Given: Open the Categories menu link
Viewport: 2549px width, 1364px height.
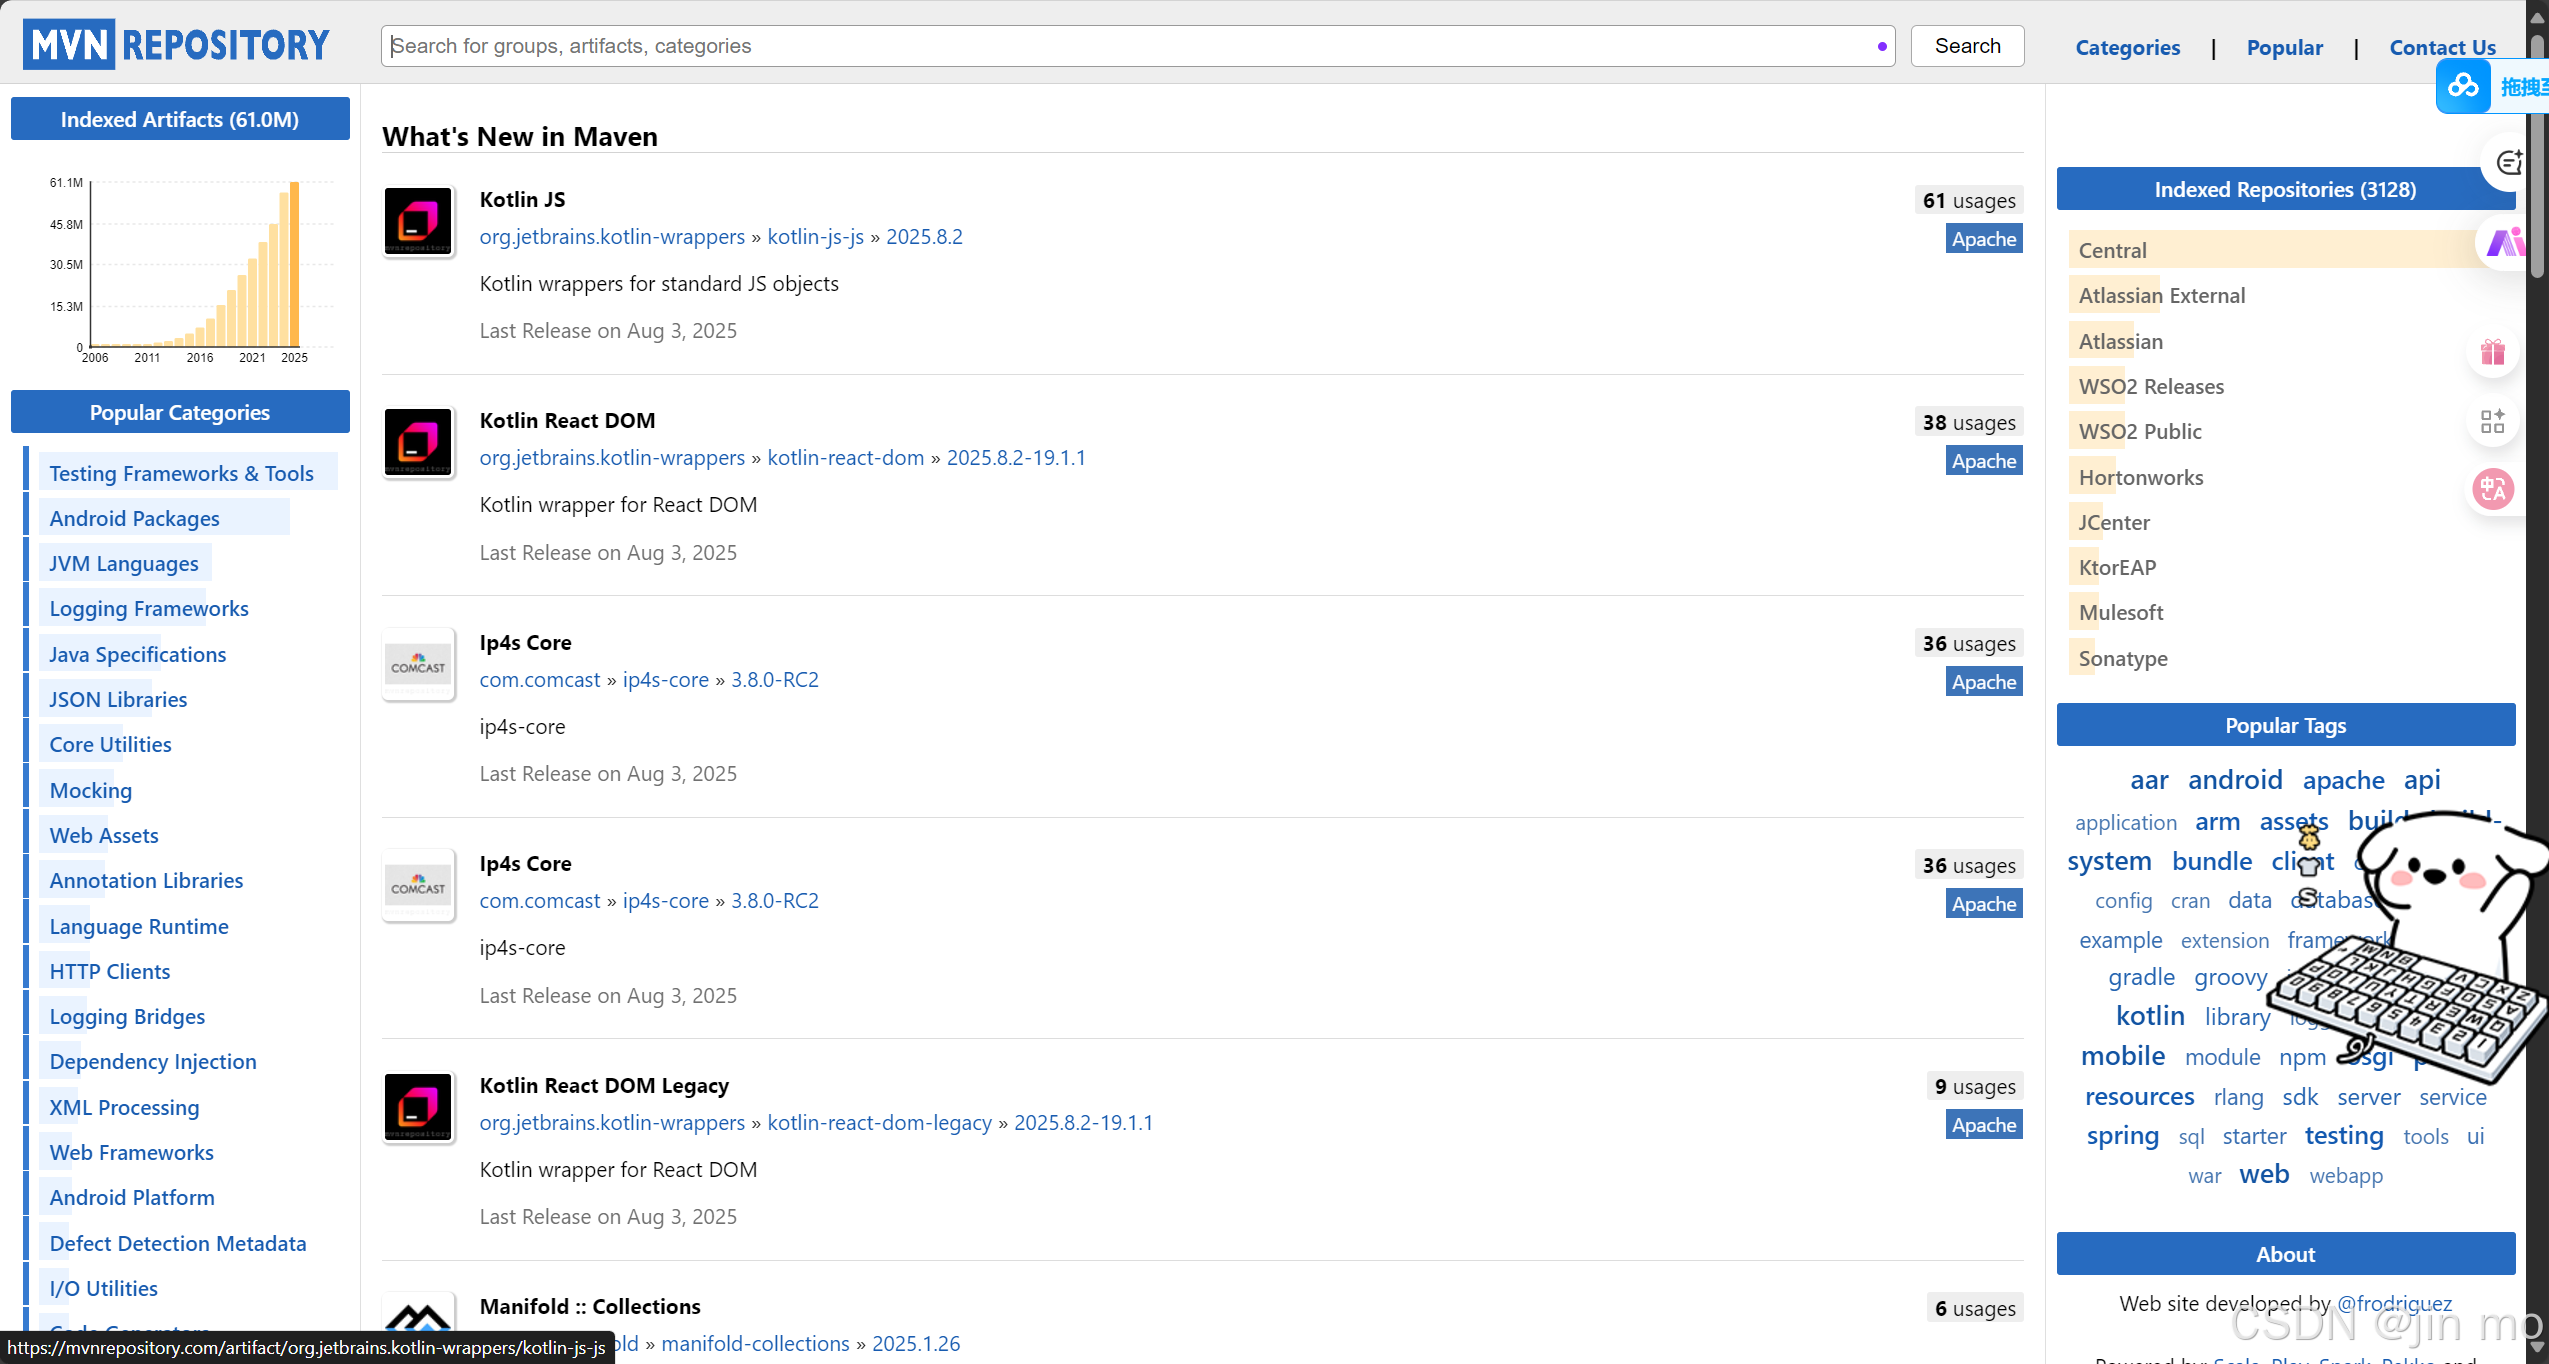Looking at the screenshot, I should click(2127, 47).
